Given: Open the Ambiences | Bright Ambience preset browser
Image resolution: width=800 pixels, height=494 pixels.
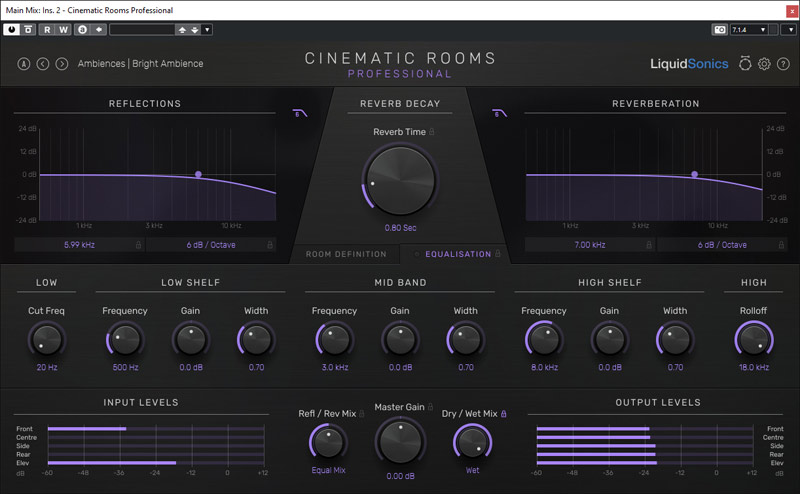Looking at the screenshot, I should coord(141,64).
